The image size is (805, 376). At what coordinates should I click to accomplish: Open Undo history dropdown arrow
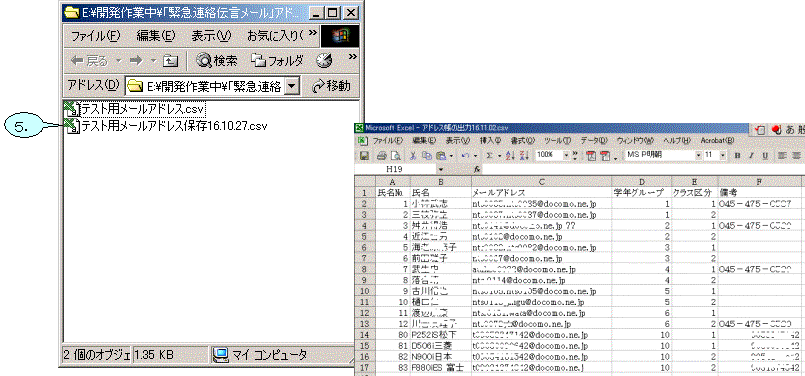tap(475, 155)
